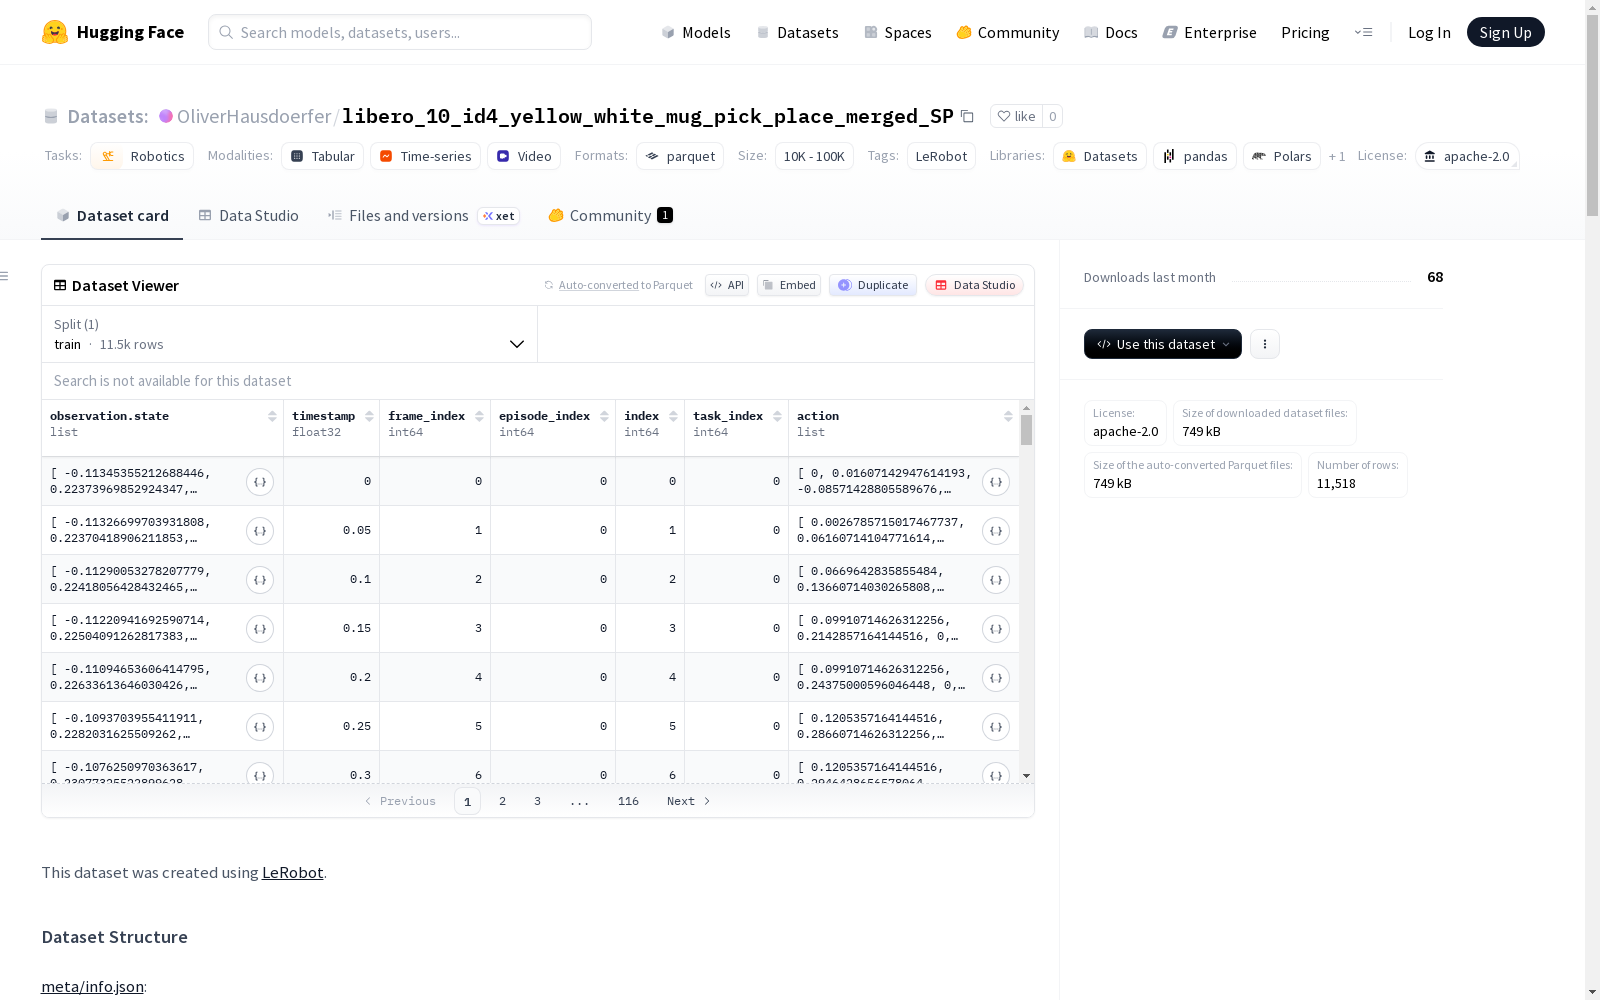1600x1000 pixels.
Task: Expand the observation.state cell in the timestamp 0.2 row
Action: click(x=260, y=678)
